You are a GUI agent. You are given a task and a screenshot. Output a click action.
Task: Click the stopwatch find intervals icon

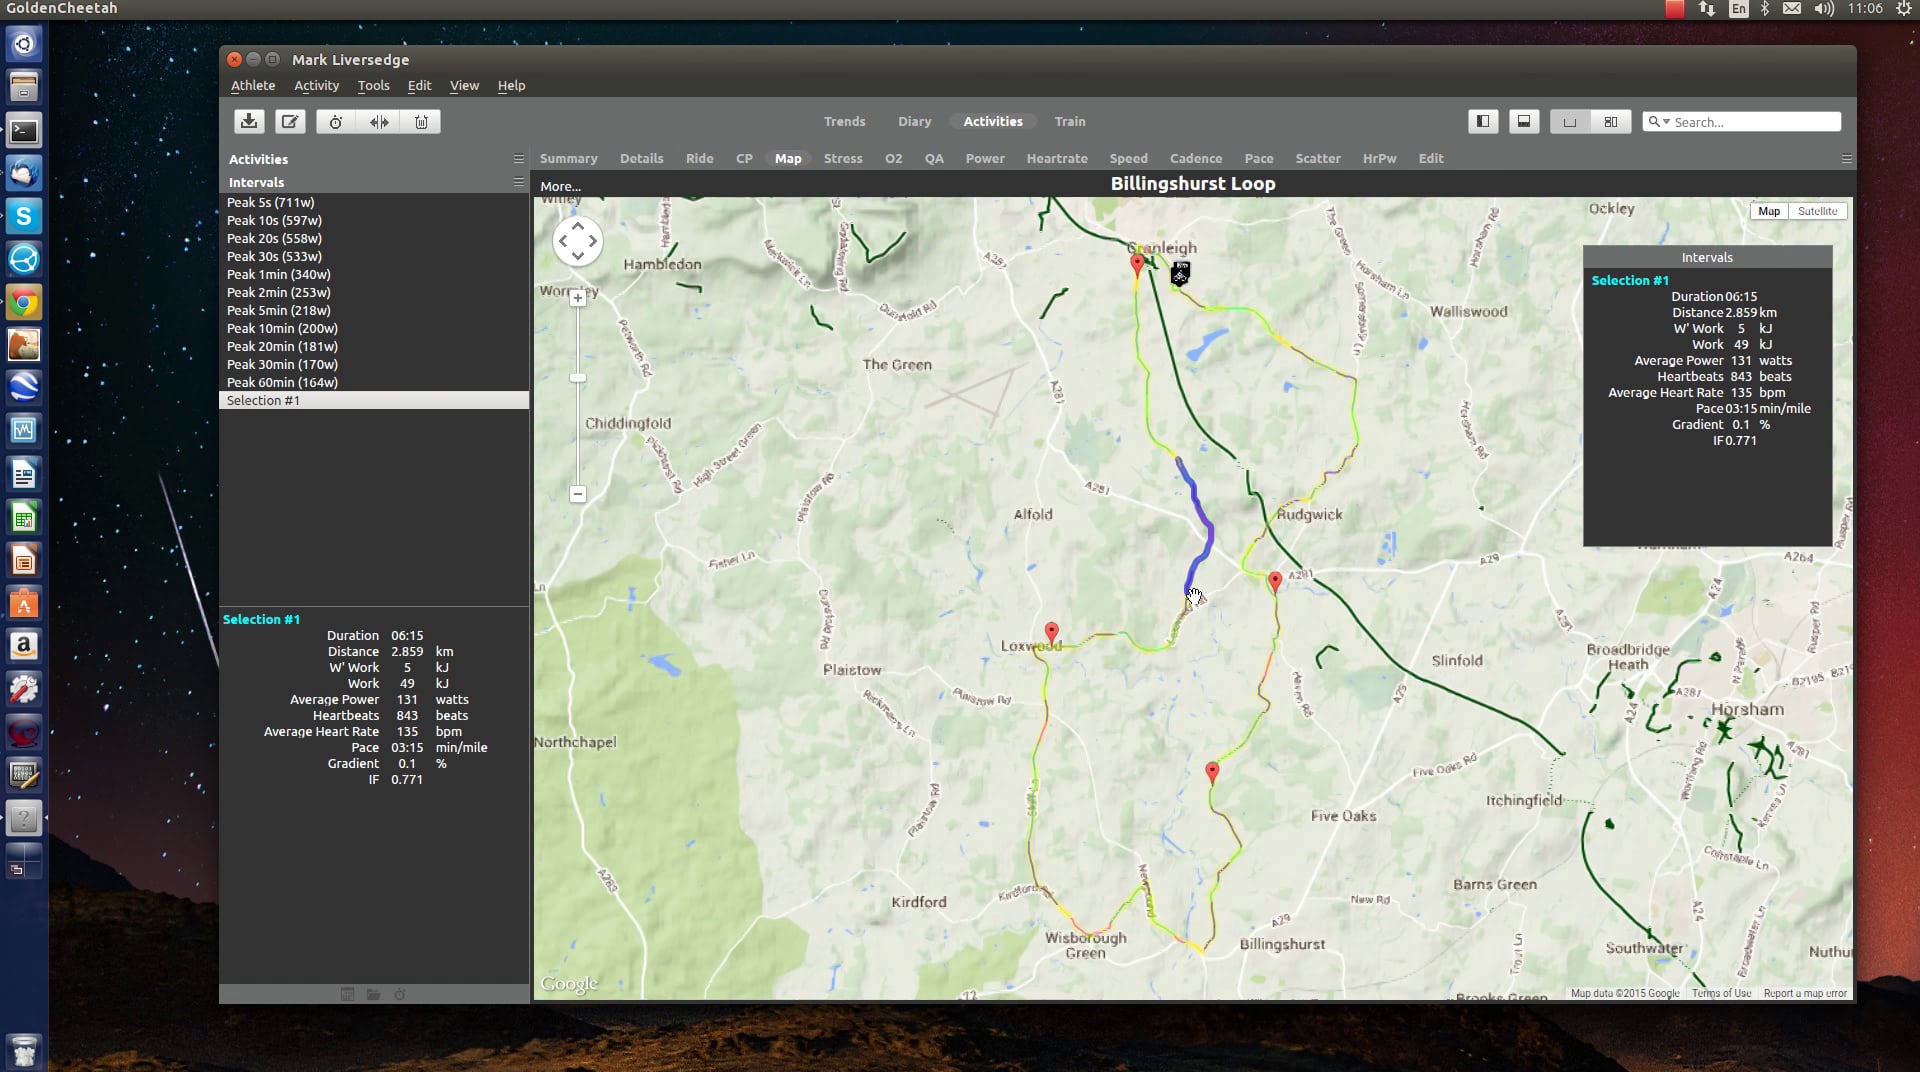[336, 121]
